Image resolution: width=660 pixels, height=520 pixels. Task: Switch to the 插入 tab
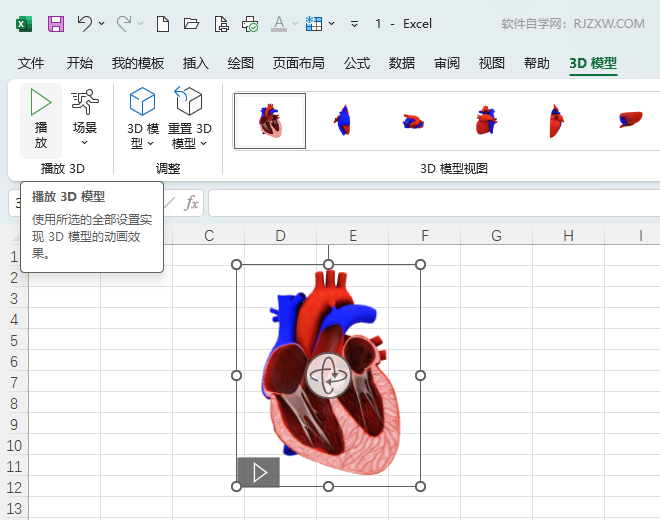click(x=196, y=63)
